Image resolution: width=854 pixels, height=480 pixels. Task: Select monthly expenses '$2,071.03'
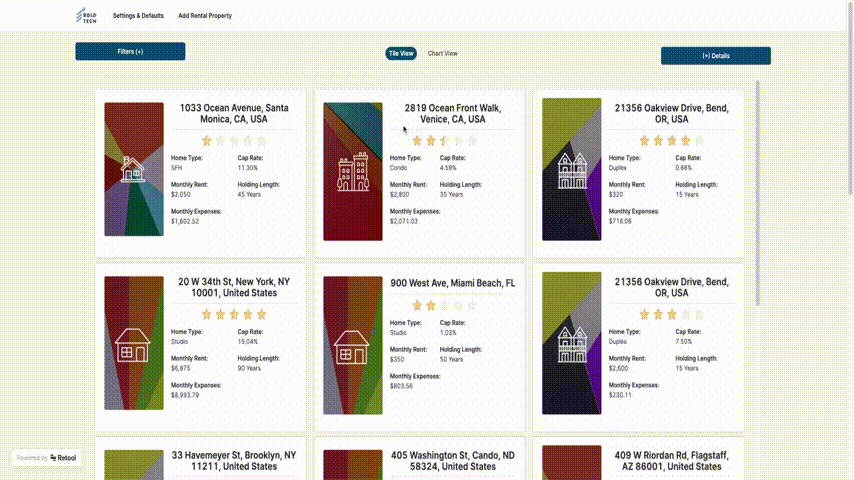(404, 221)
